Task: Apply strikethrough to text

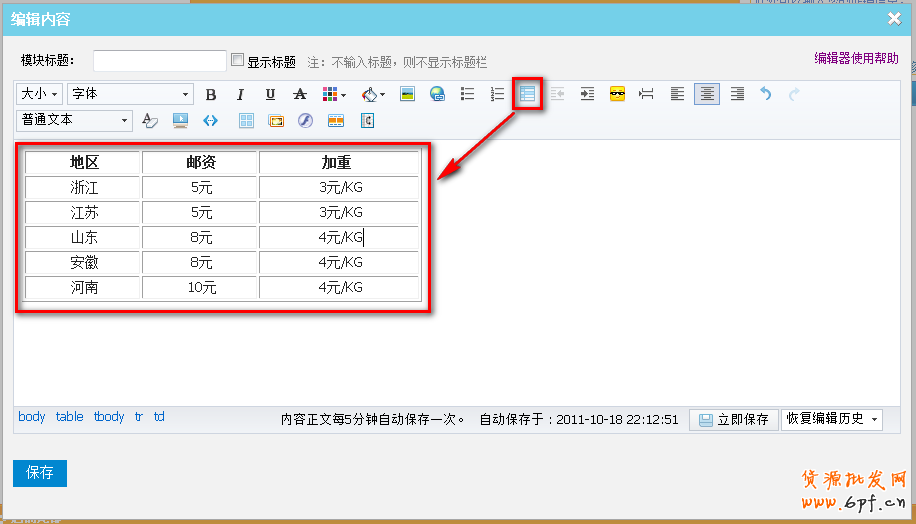Action: point(300,95)
